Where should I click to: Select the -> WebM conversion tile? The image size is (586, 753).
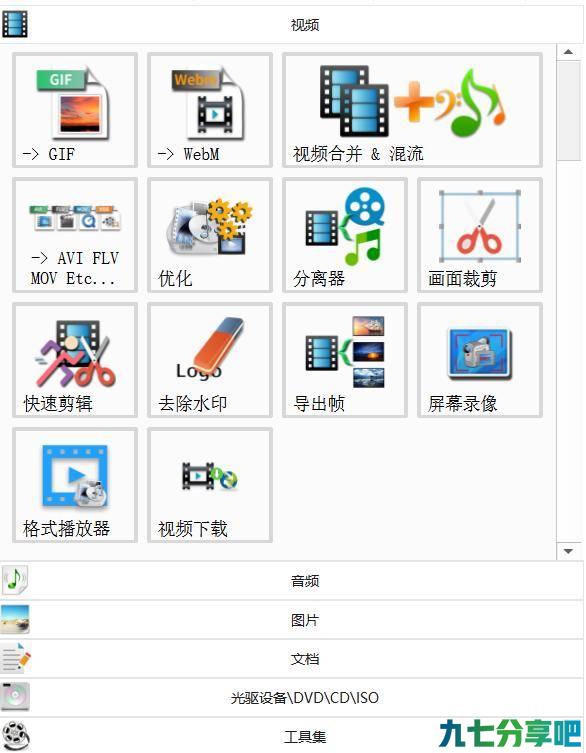[210, 110]
